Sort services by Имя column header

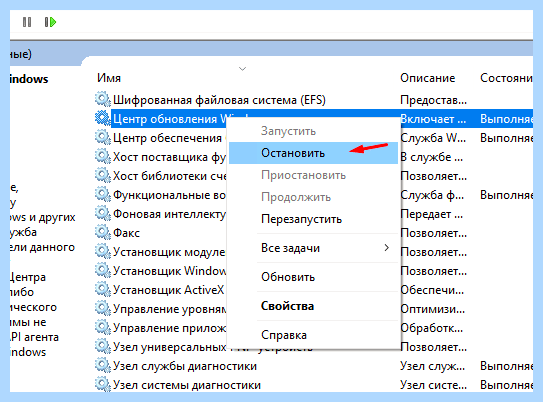pyautogui.click(x=109, y=78)
